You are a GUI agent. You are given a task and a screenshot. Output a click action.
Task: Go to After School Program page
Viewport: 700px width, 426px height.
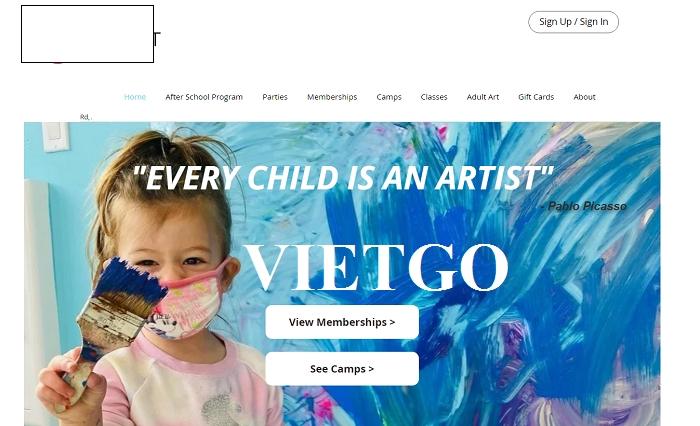[204, 97]
